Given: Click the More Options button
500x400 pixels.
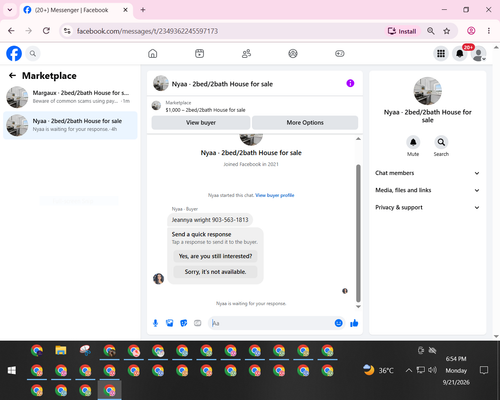Looking at the screenshot, I should click(305, 122).
